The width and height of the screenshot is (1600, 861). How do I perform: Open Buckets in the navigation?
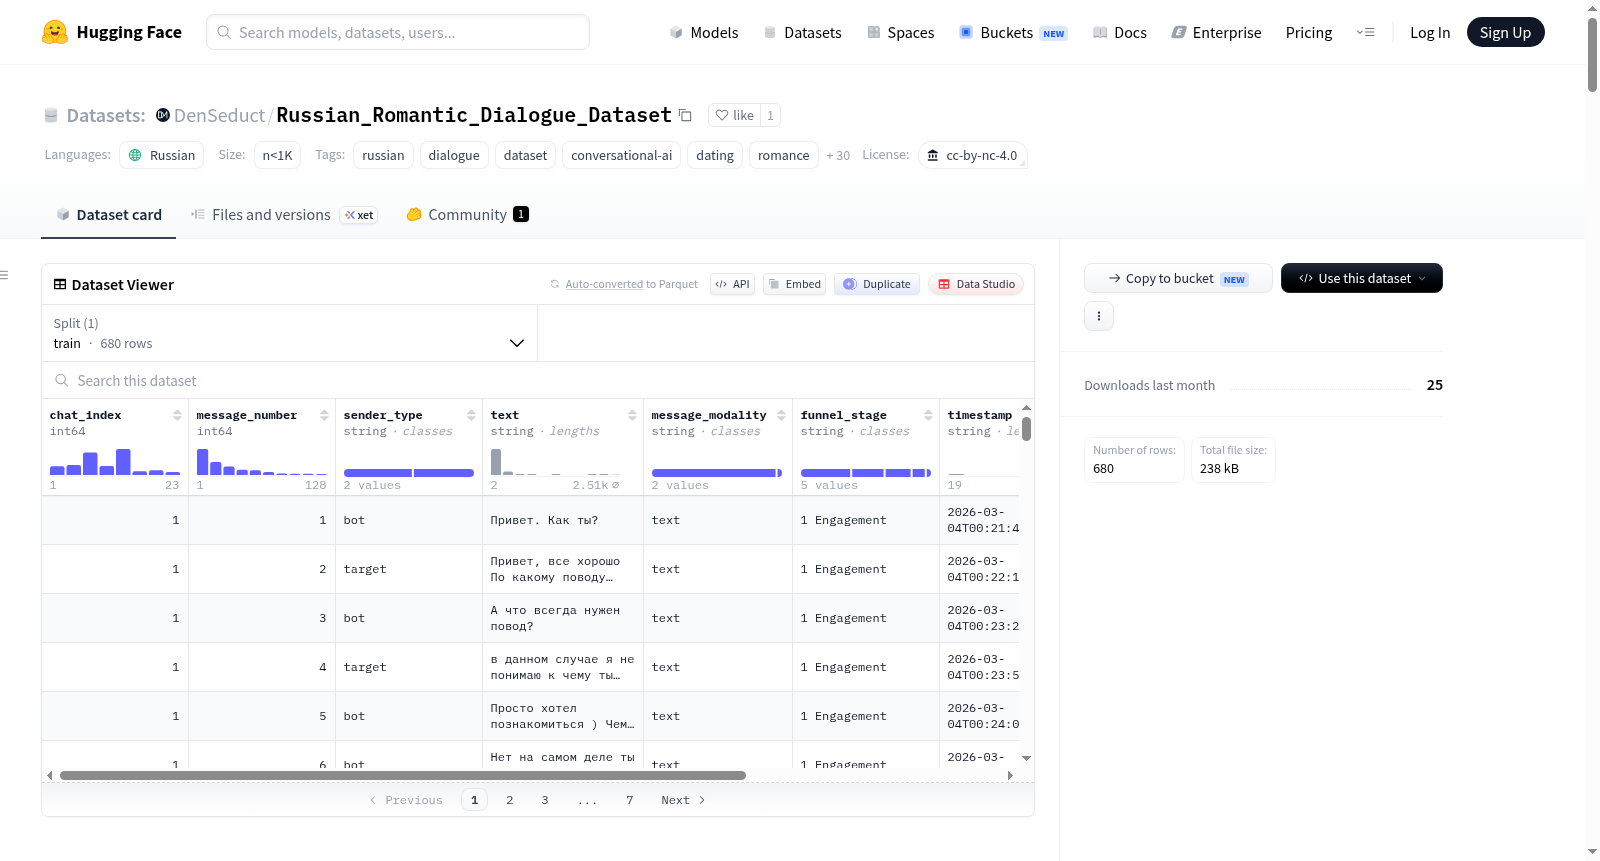[x=1013, y=32]
